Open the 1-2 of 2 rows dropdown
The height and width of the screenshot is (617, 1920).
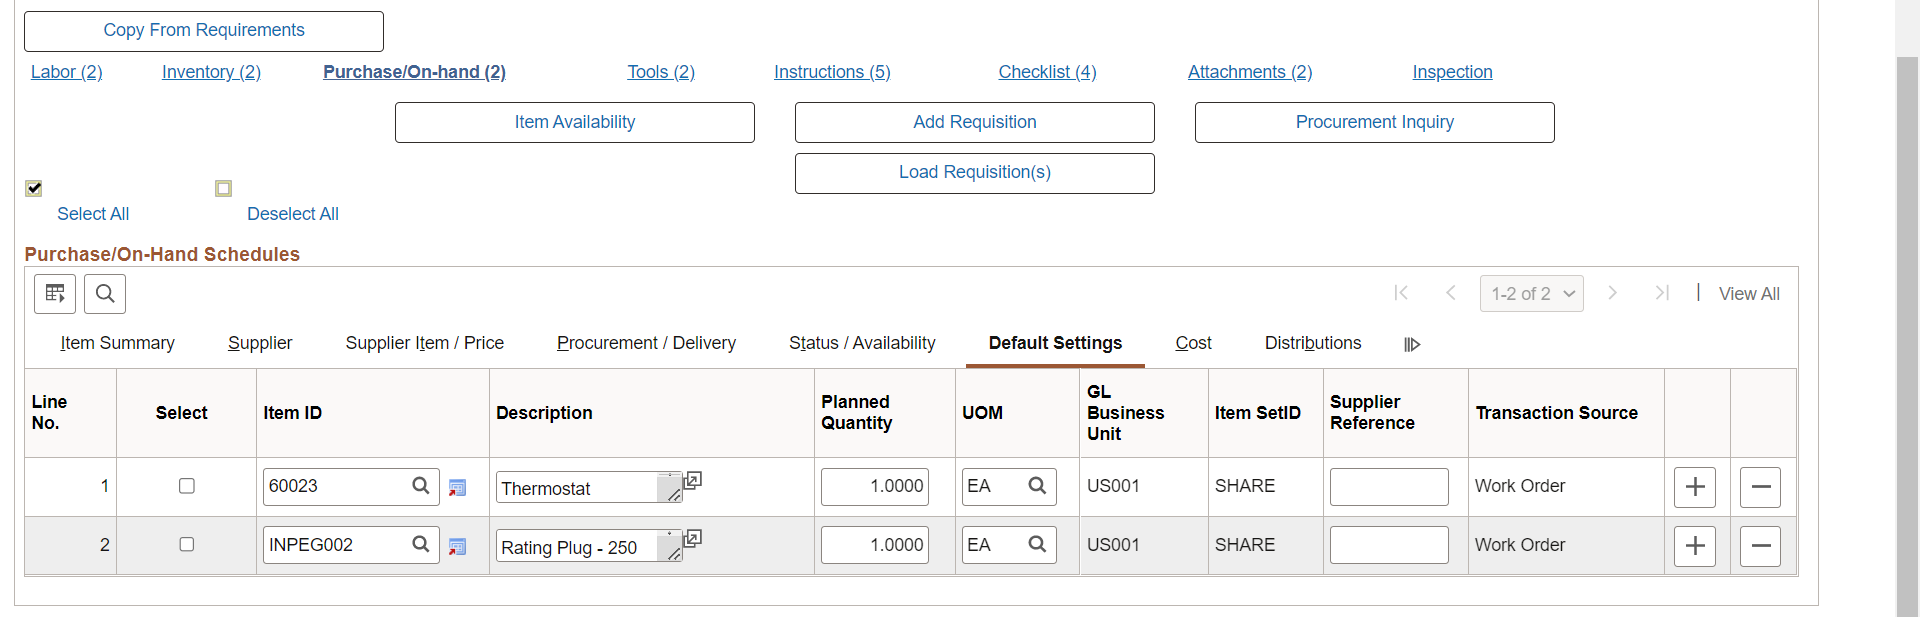click(1531, 294)
